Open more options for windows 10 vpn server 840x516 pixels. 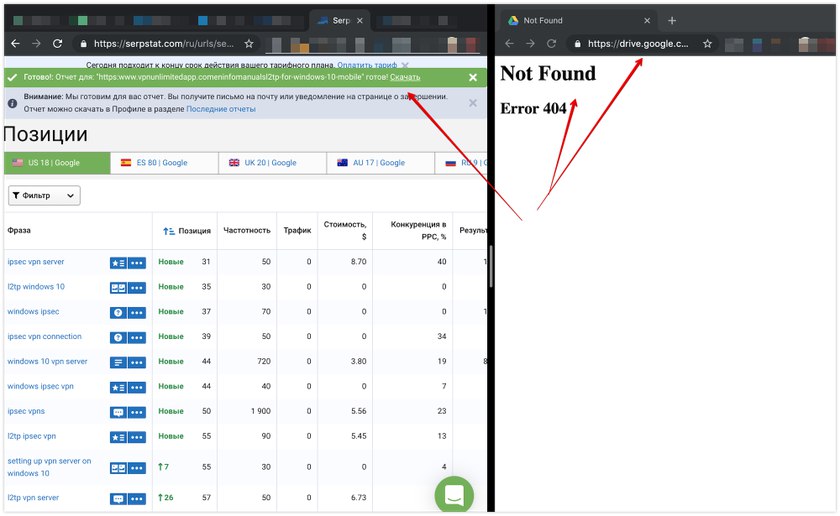pos(137,363)
